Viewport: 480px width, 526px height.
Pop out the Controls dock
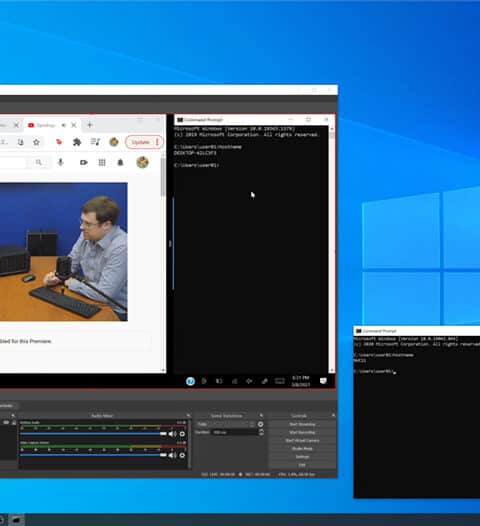pos(333,416)
